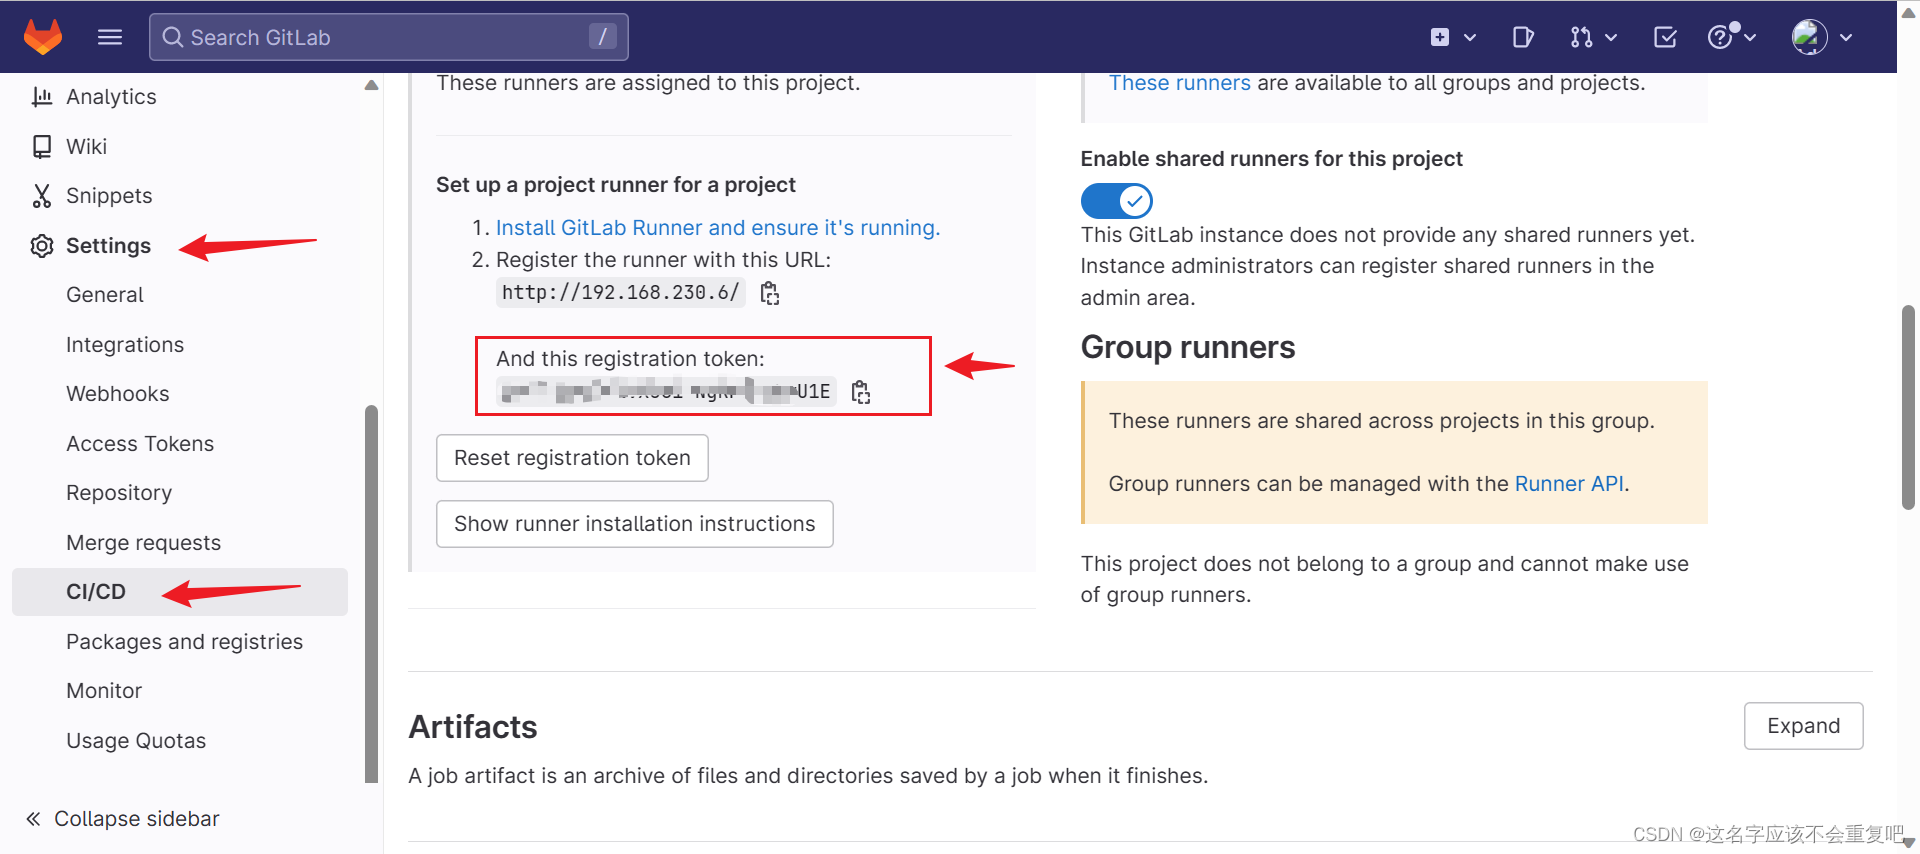
Task: Click the Snippets scissors icon
Action: [x=42, y=196]
